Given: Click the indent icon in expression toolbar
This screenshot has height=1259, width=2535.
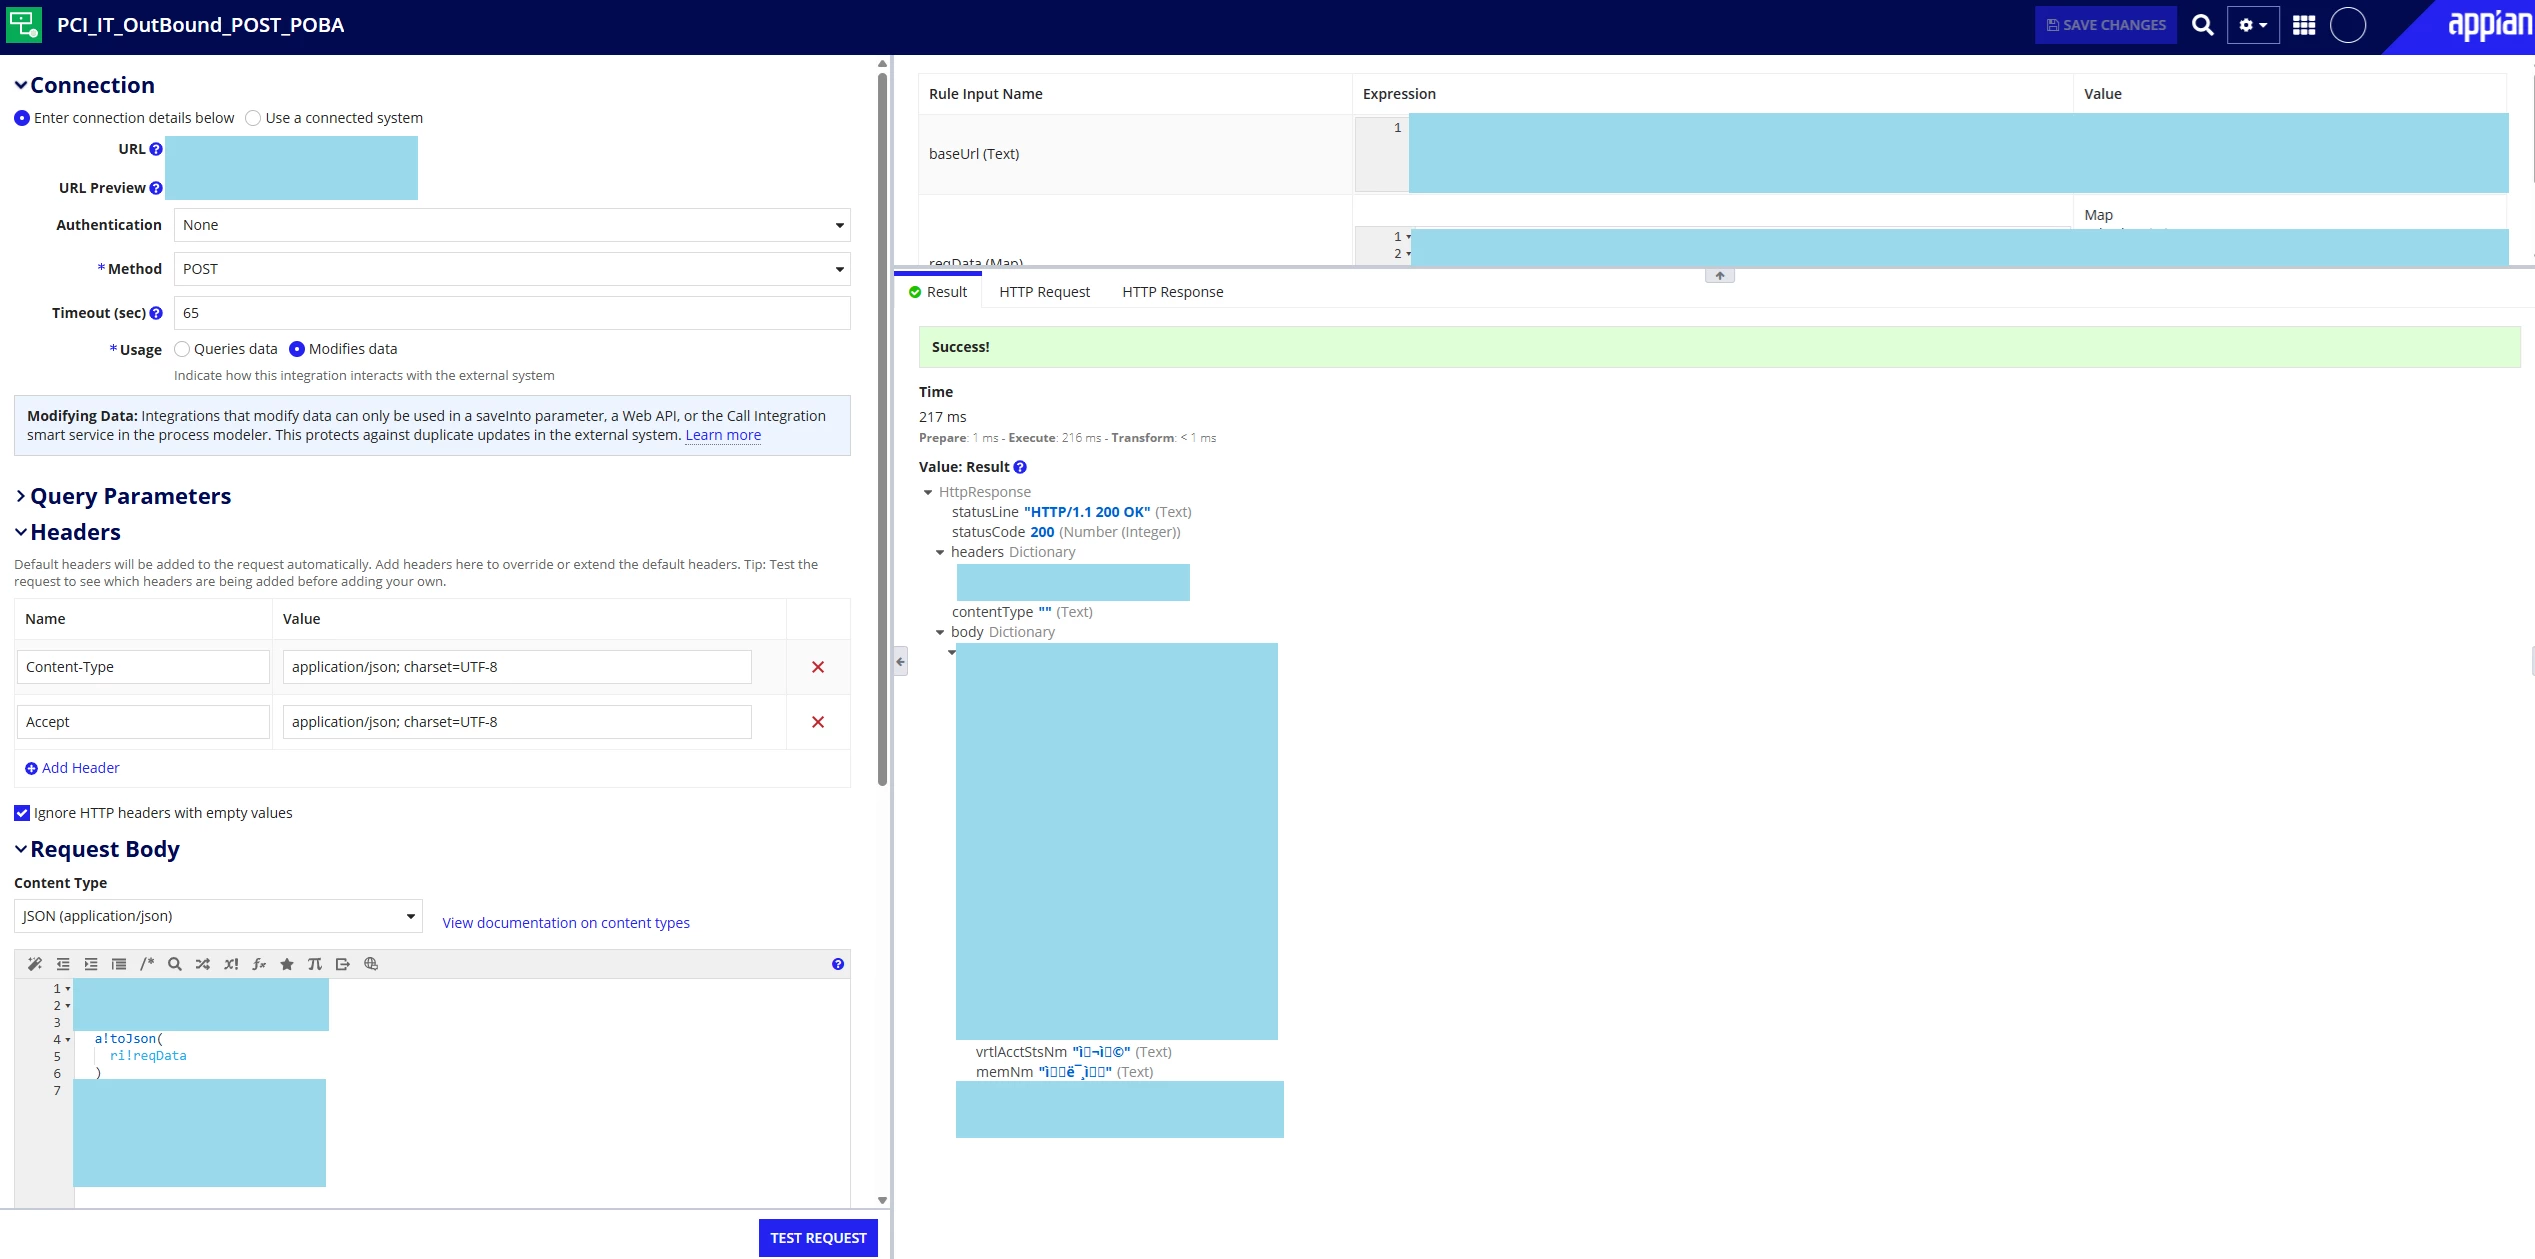Looking at the screenshot, I should pyautogui.click(x=91, y=964).
